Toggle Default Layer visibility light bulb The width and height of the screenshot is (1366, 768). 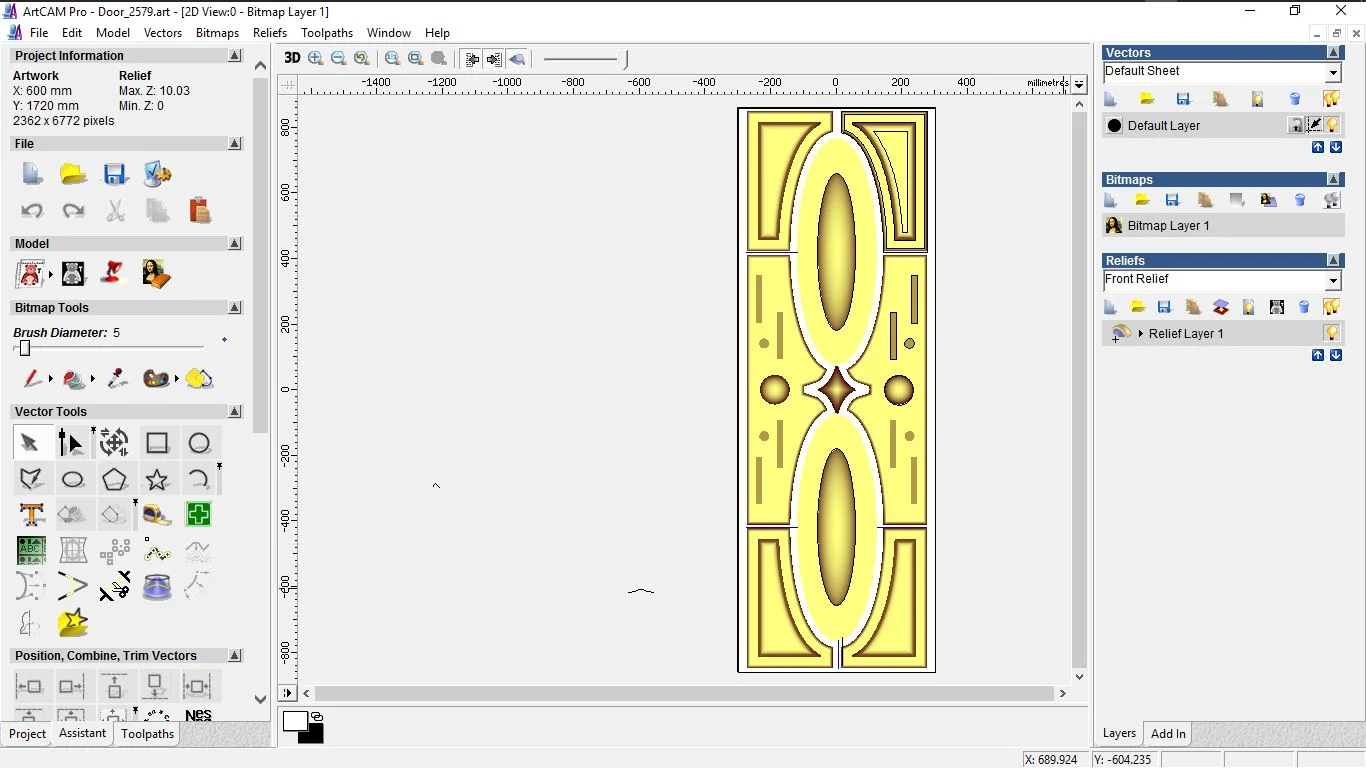(1332, 125)
